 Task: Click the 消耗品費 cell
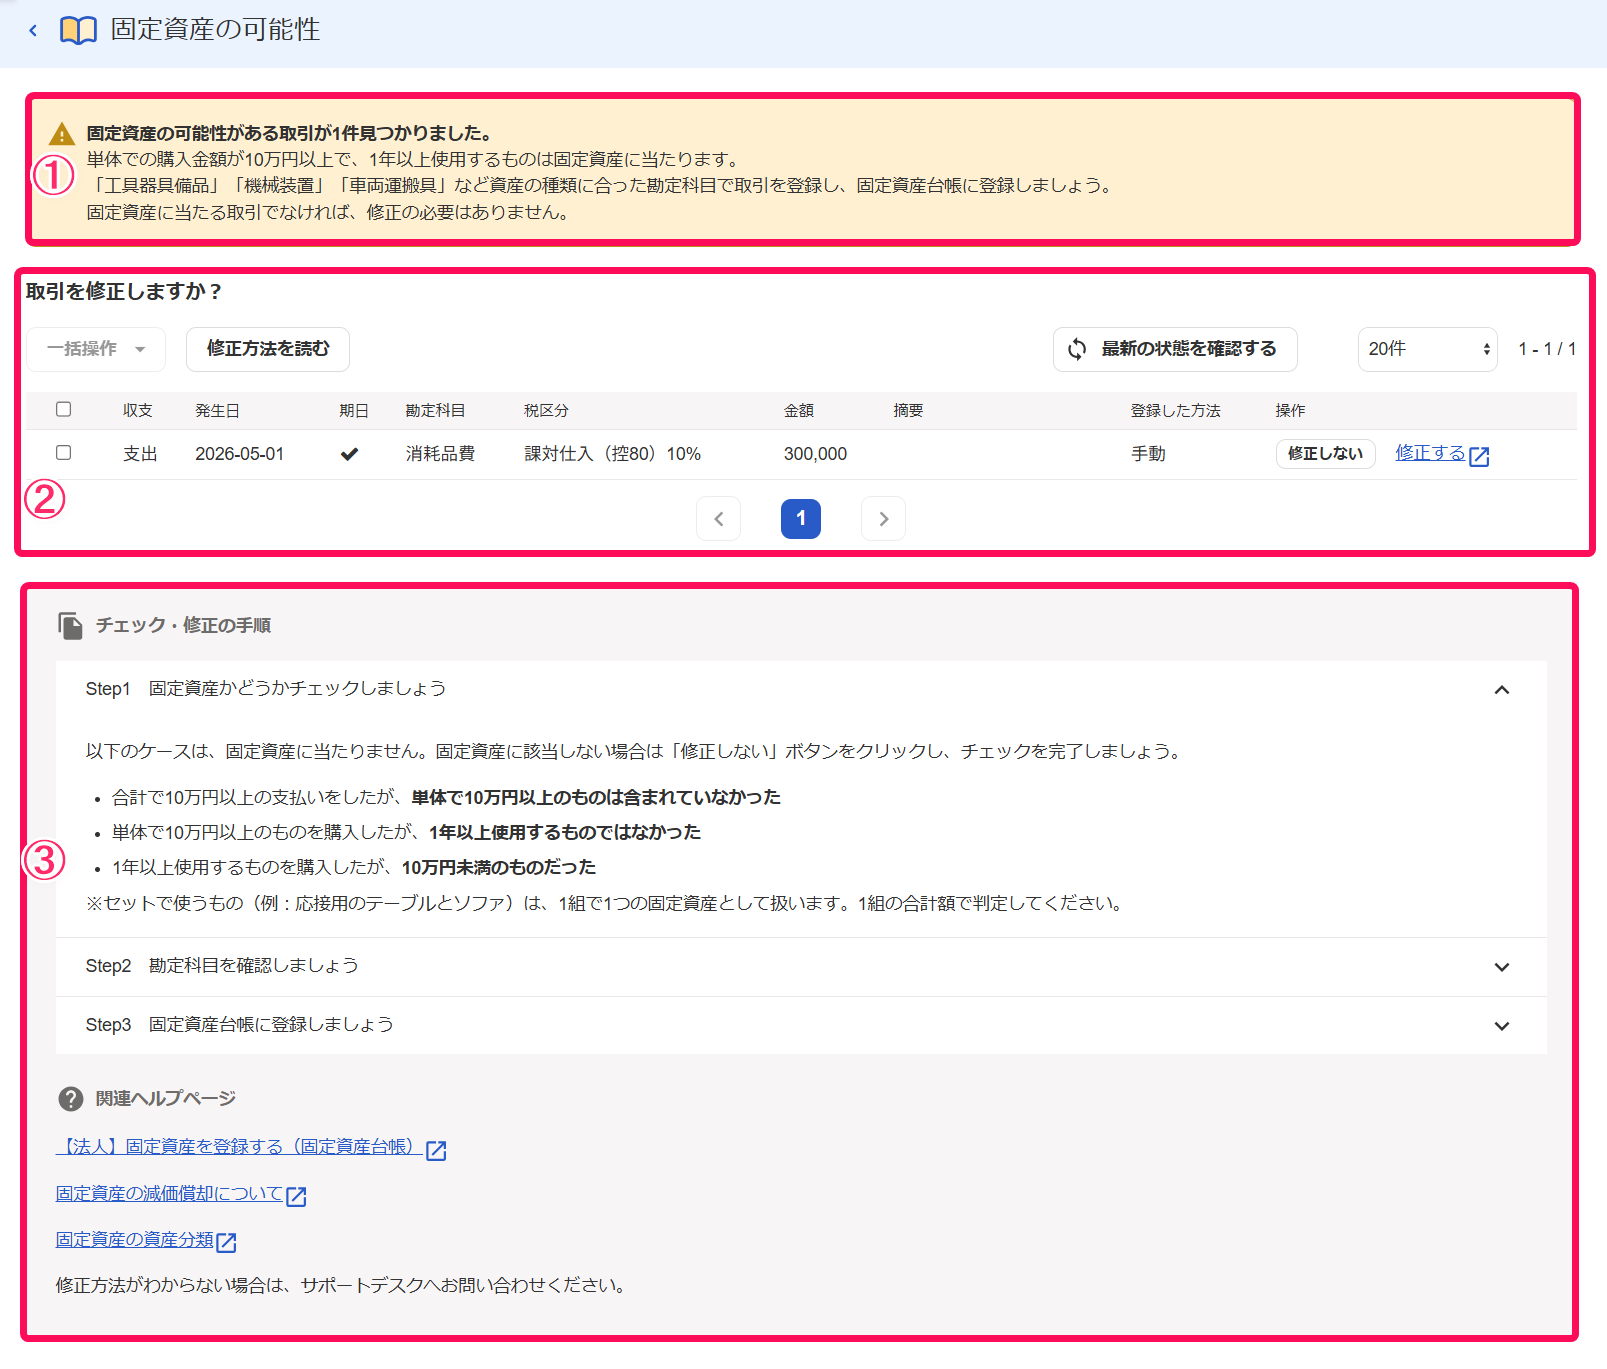point(440,454)
